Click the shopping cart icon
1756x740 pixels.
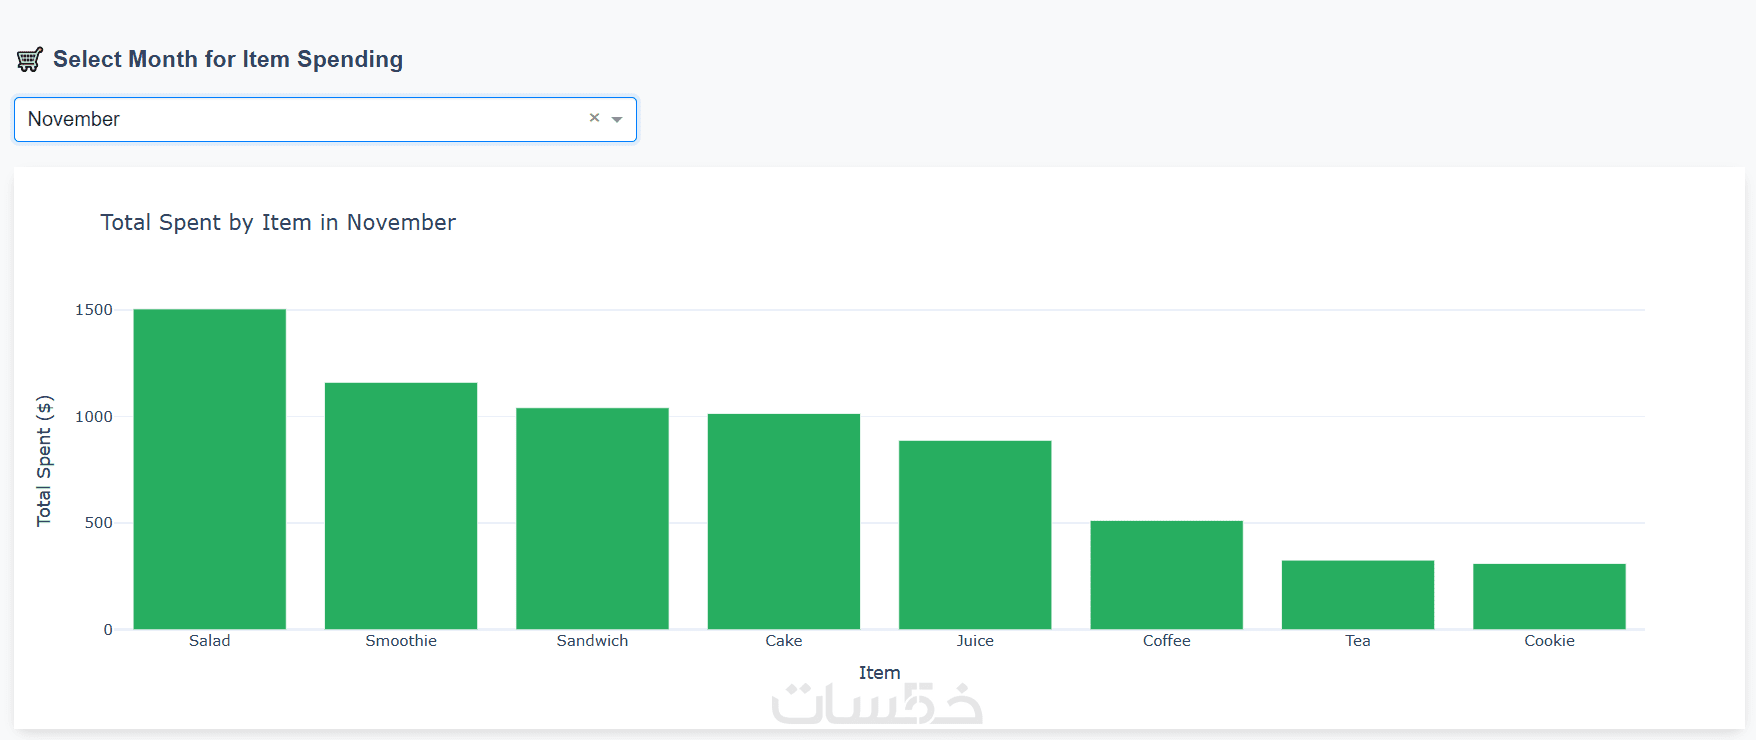(30, 60)
